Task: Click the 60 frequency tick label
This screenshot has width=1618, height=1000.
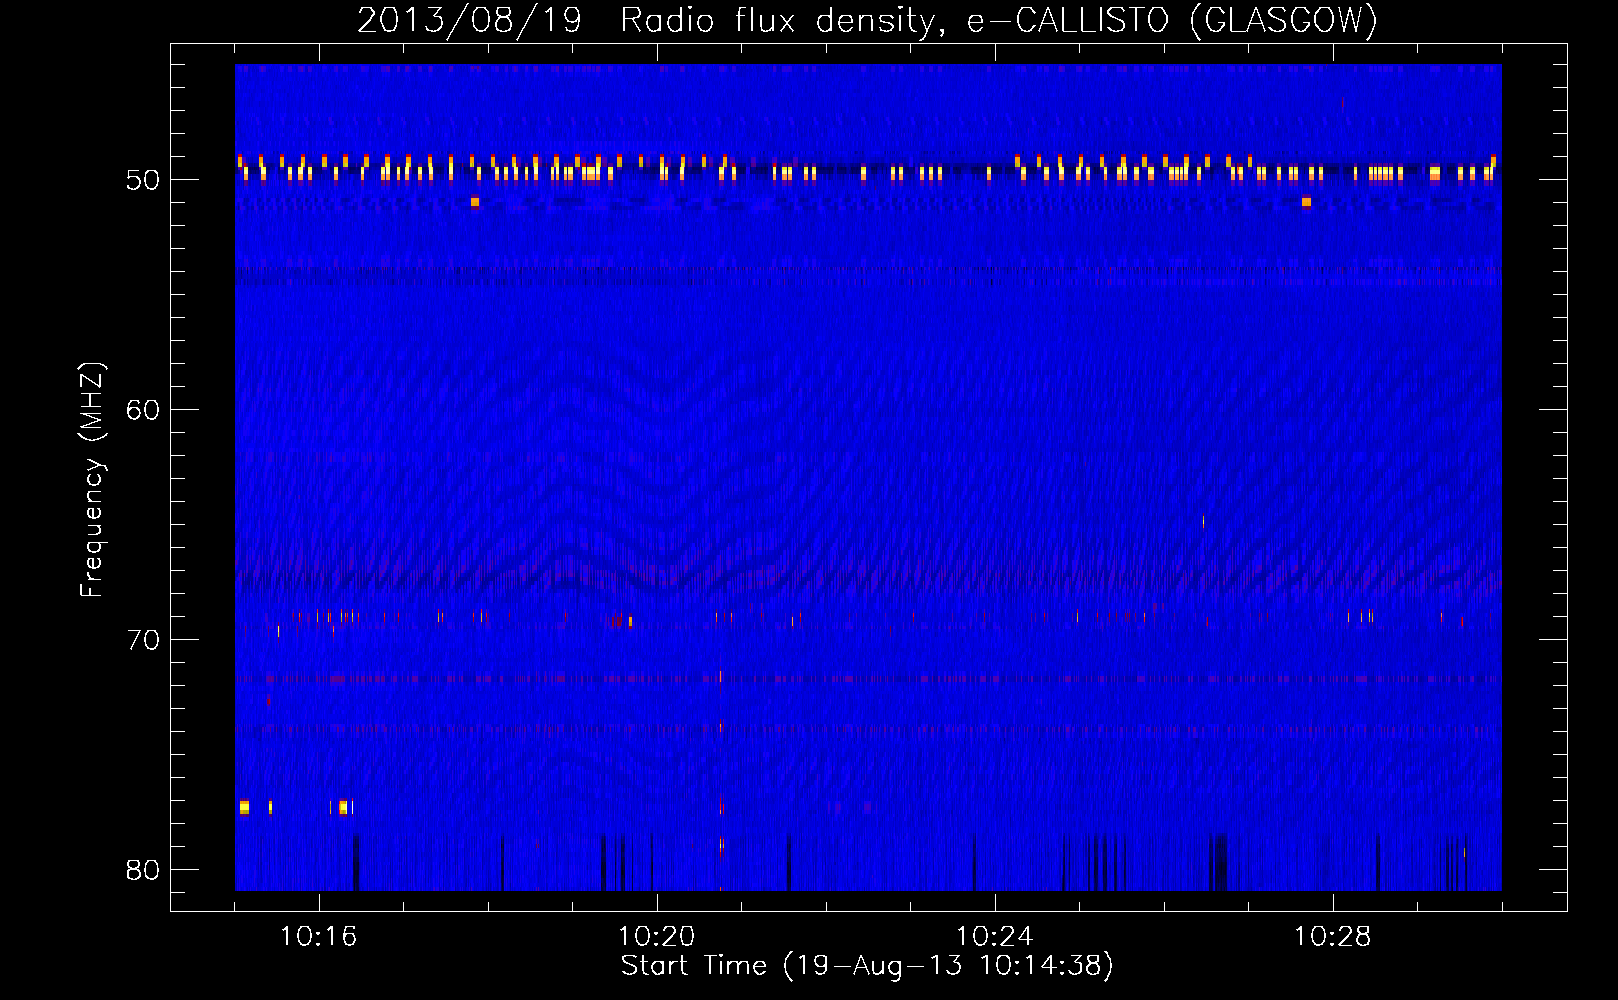Action: tap(143, 410)
